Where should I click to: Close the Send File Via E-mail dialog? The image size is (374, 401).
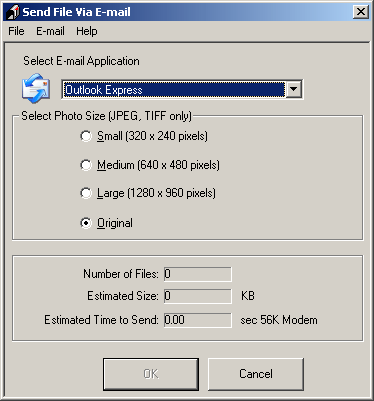tap(360, 12)
